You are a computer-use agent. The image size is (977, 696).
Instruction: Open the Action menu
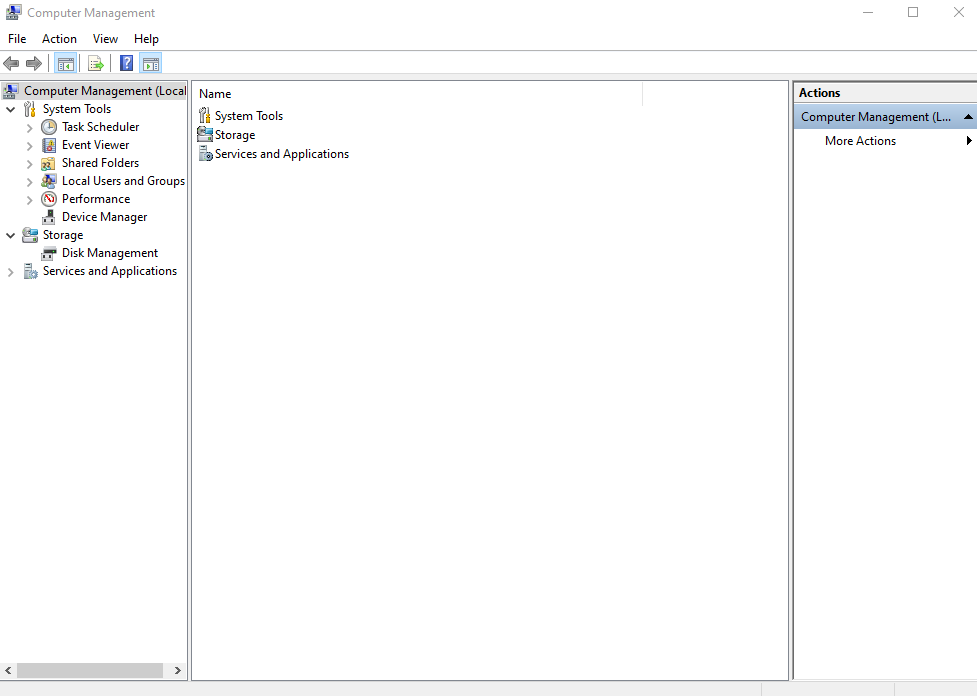pos(59,38)
